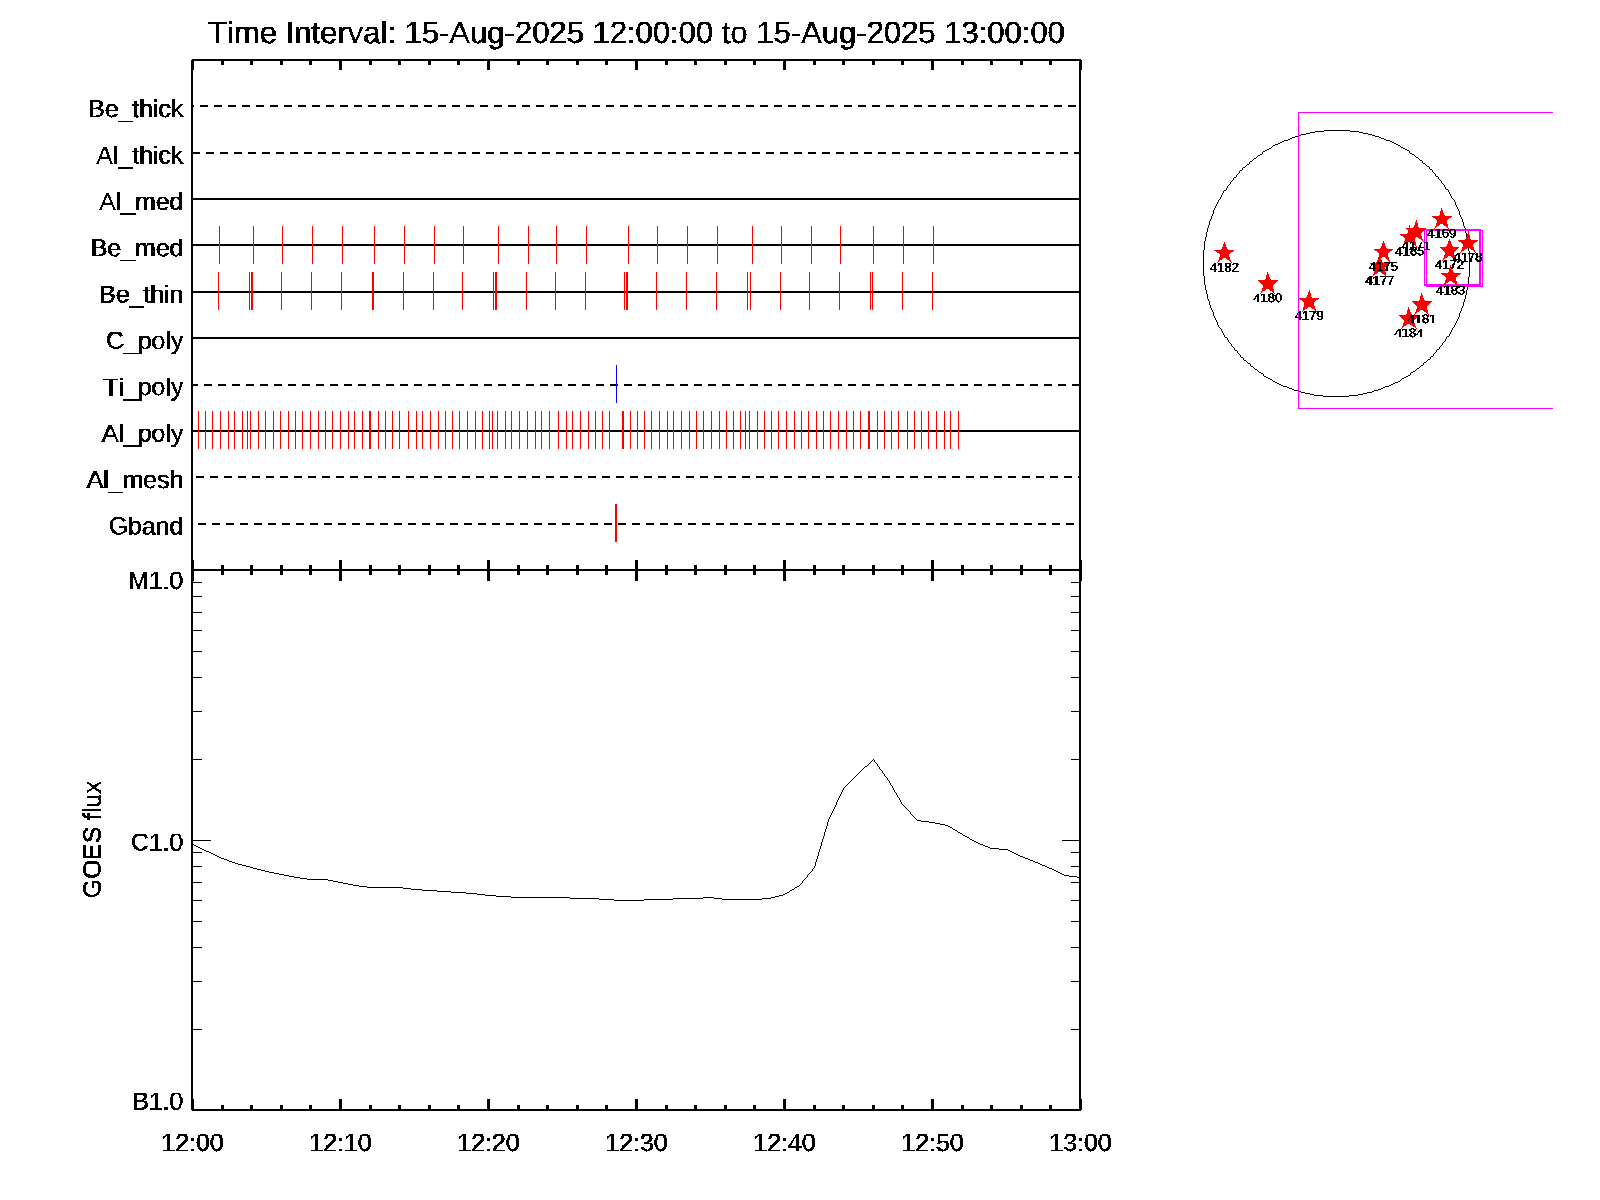Click the C_poly filter label
This screenshot has height=1200, width=1600.
click(x=144, y=341)
